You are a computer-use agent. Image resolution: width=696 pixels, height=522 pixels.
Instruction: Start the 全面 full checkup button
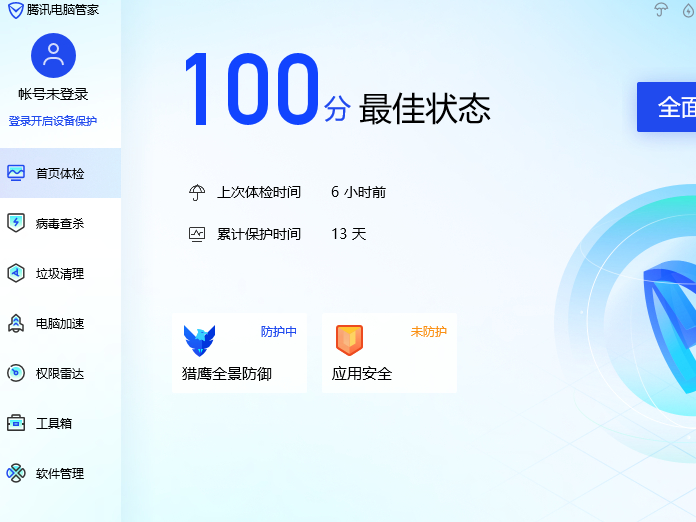666,107
